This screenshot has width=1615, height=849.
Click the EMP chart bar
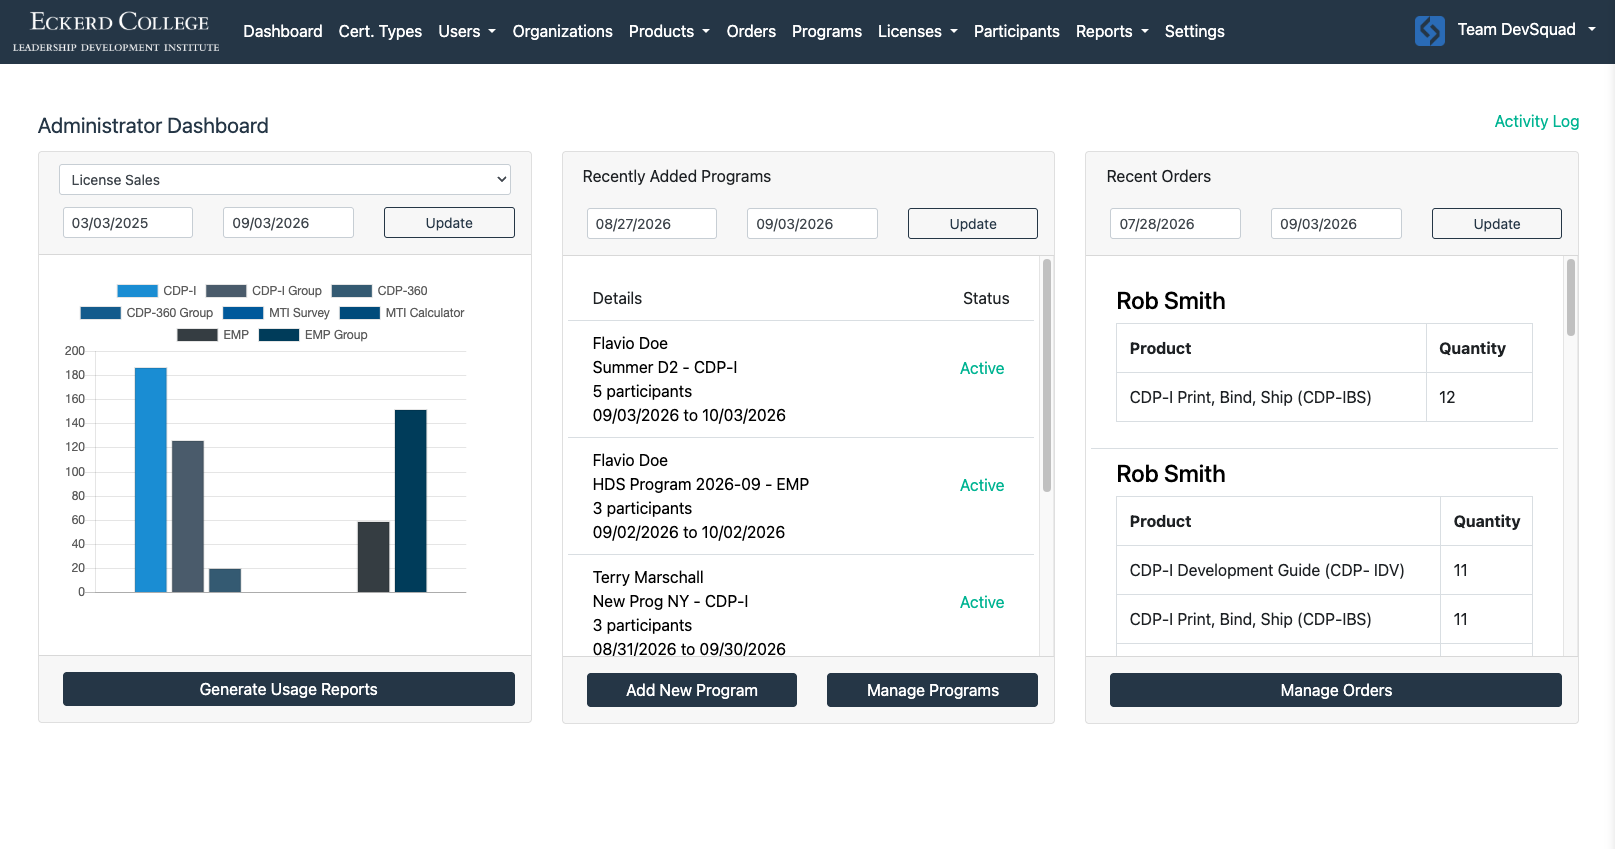click(x=374, y=557)
